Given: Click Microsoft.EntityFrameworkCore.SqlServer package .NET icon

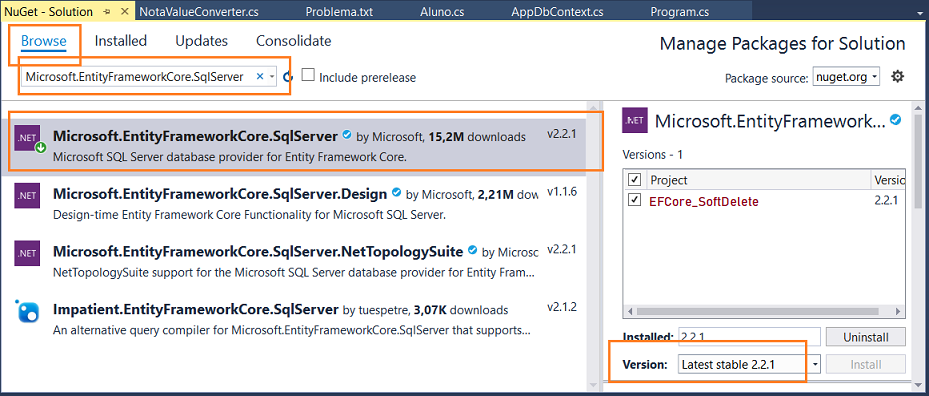Looking at the screenshot, I should (x=27, y=139).
